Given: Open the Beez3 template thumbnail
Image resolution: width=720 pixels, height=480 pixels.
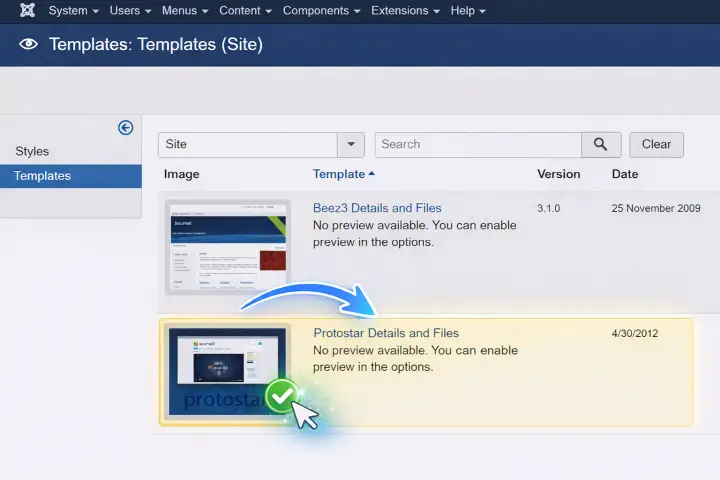Looking at the screenshot, I should (x=228, y=247).
